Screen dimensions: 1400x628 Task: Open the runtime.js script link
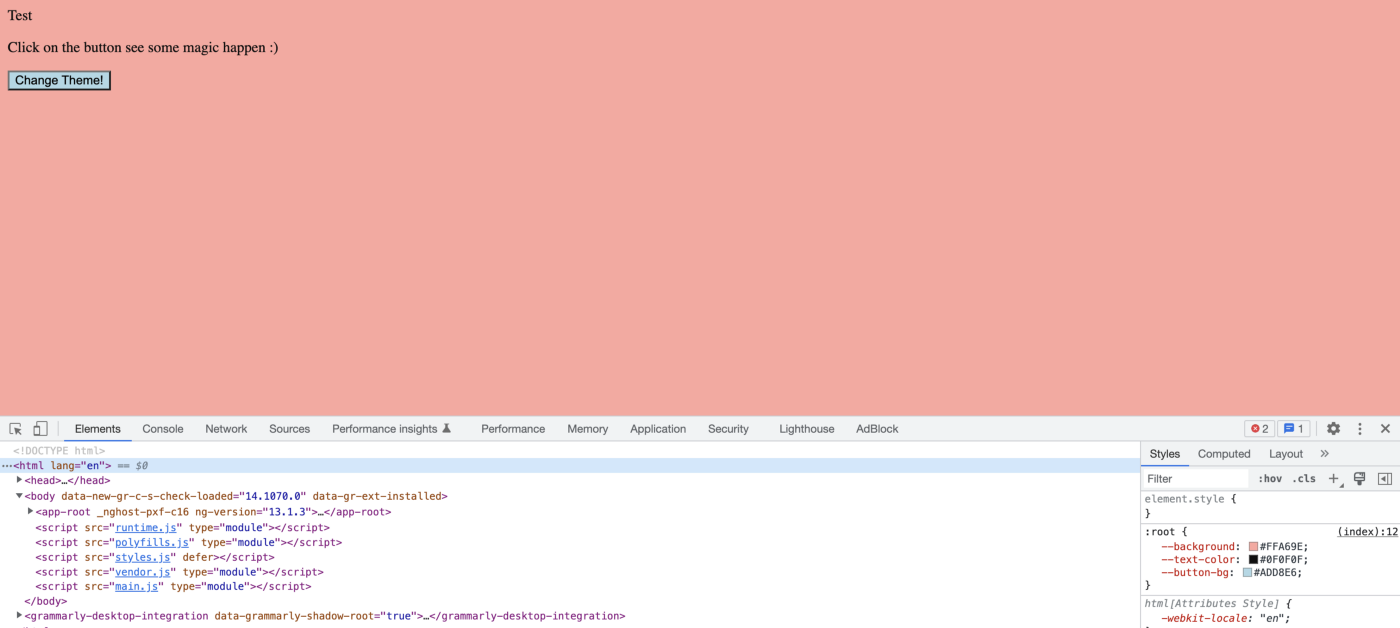point(146,527)
